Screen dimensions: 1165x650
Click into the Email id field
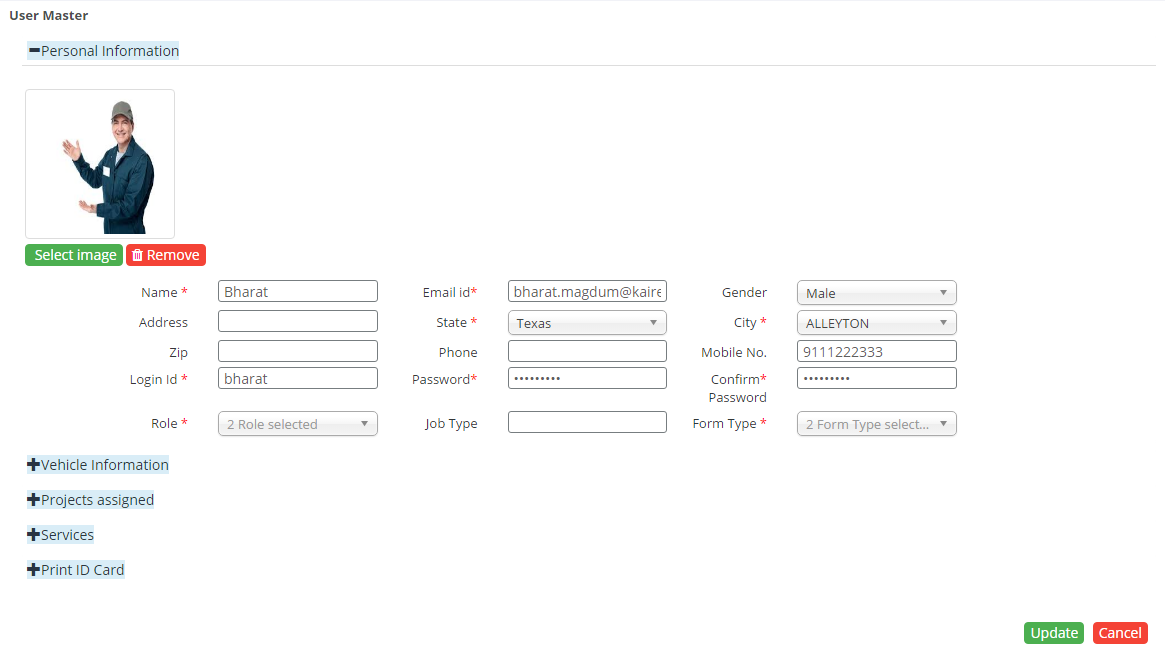587,292
